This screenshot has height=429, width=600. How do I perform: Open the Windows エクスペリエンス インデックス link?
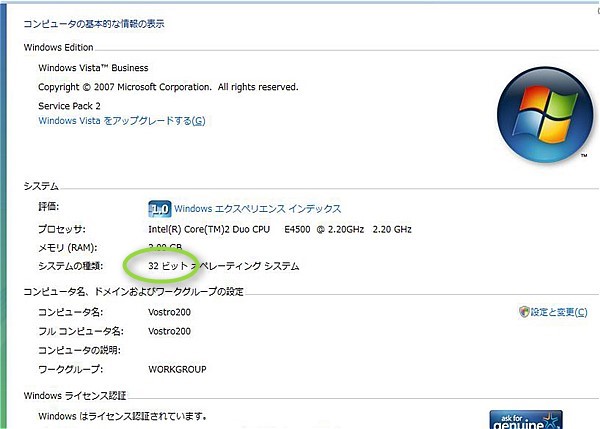258,209
